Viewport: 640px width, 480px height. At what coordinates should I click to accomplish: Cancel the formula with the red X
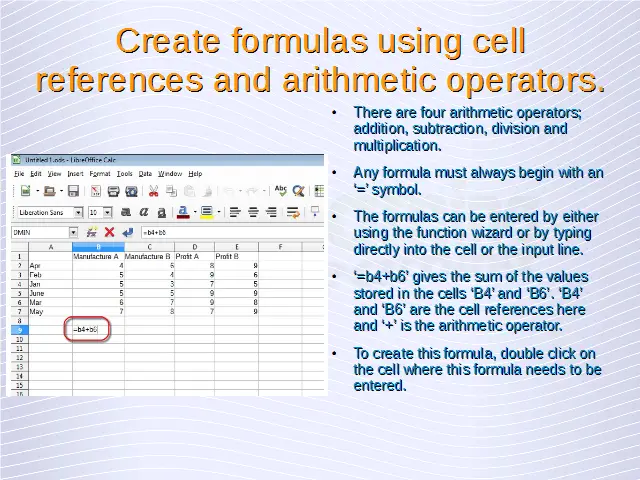[x=109, y=232]
